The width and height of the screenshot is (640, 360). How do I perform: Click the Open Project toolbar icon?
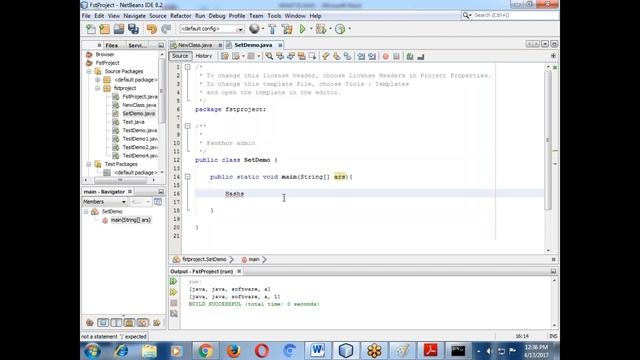(x=119, y=29)
